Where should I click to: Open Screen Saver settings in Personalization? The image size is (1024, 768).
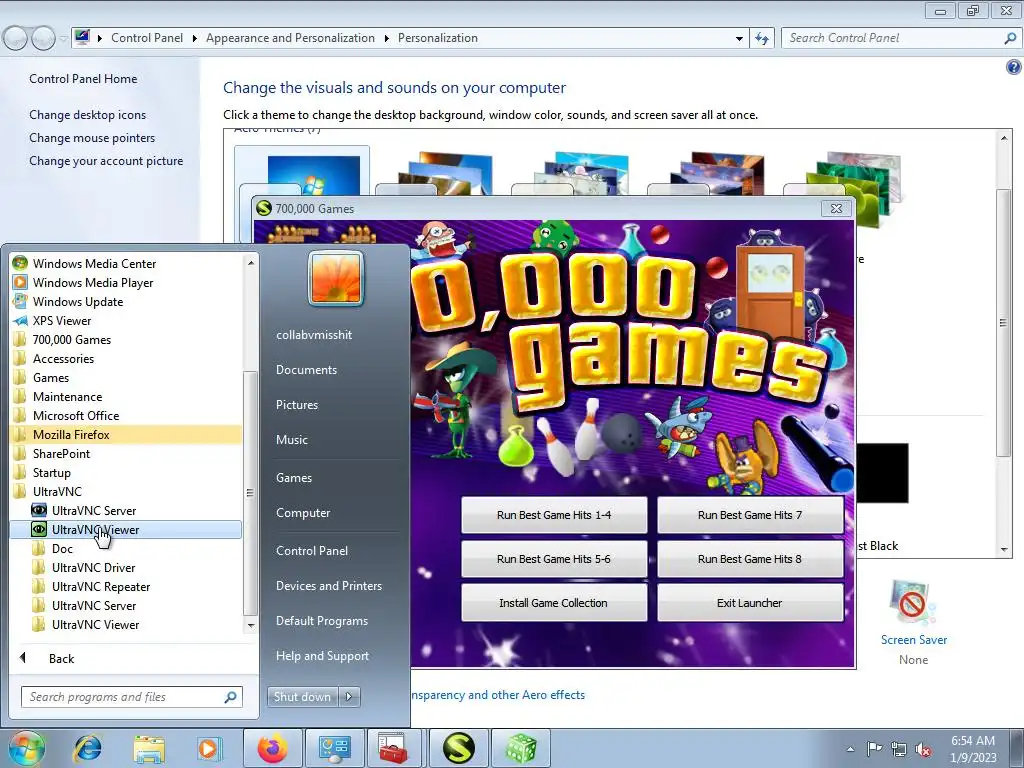[914, 620]
